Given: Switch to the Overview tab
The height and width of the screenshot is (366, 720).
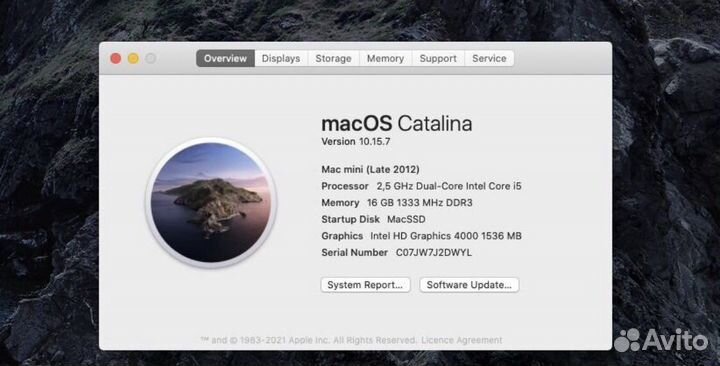Looking at the screenshot, I should pos(225,58).
